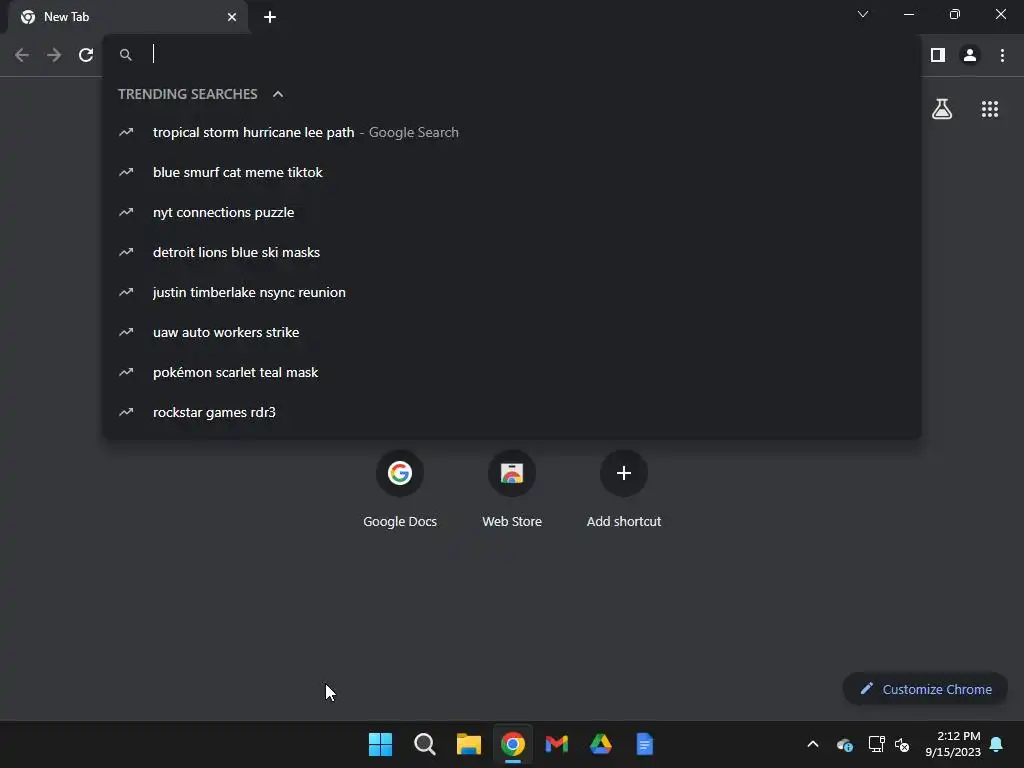
Task: Click Chrome icon in taskbar
Action: pyautogui.click(x=513, y=744)
